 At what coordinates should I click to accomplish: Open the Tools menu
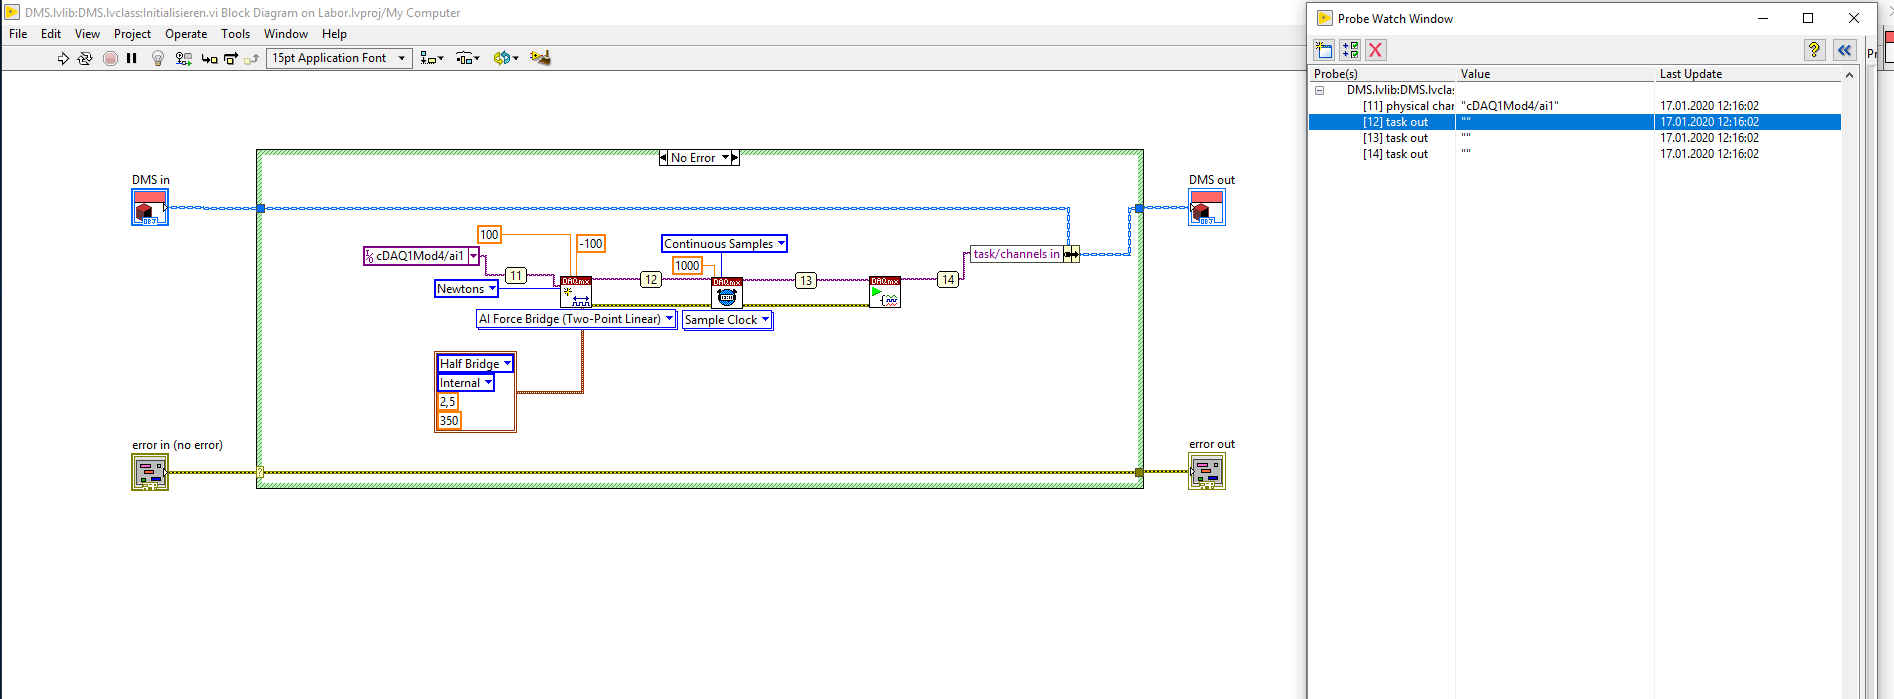[236, 34]
